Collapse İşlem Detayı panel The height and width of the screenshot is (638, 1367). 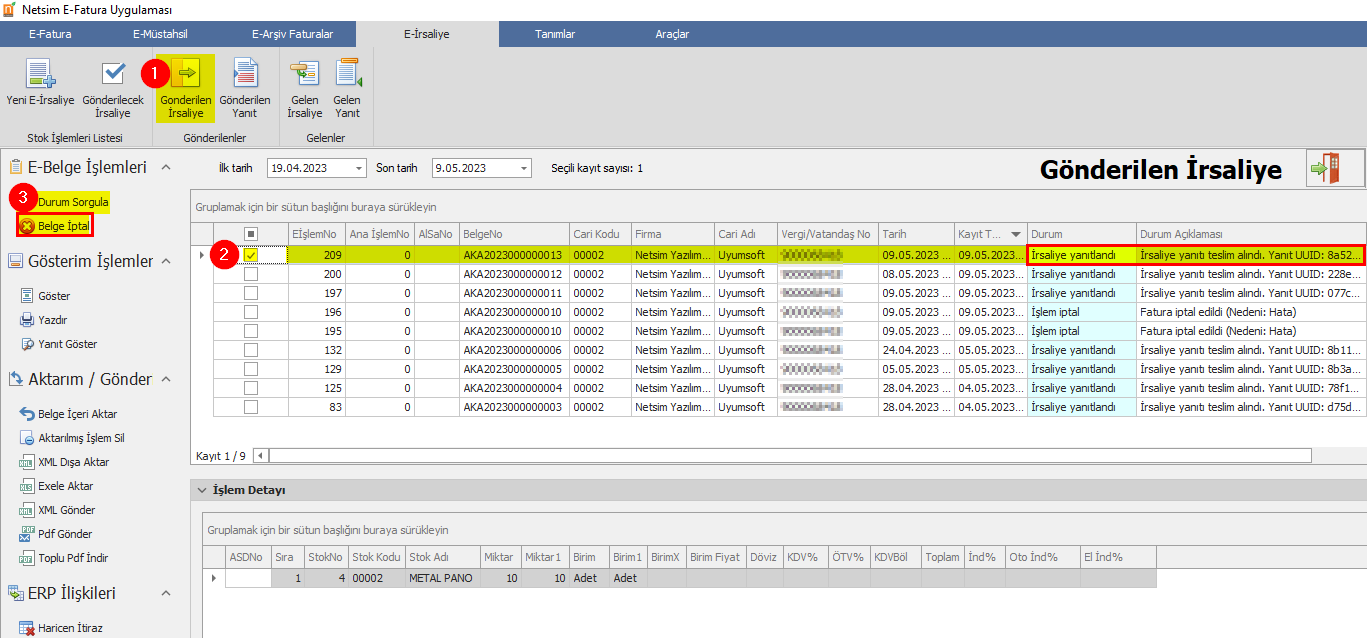tap(202, 491)
